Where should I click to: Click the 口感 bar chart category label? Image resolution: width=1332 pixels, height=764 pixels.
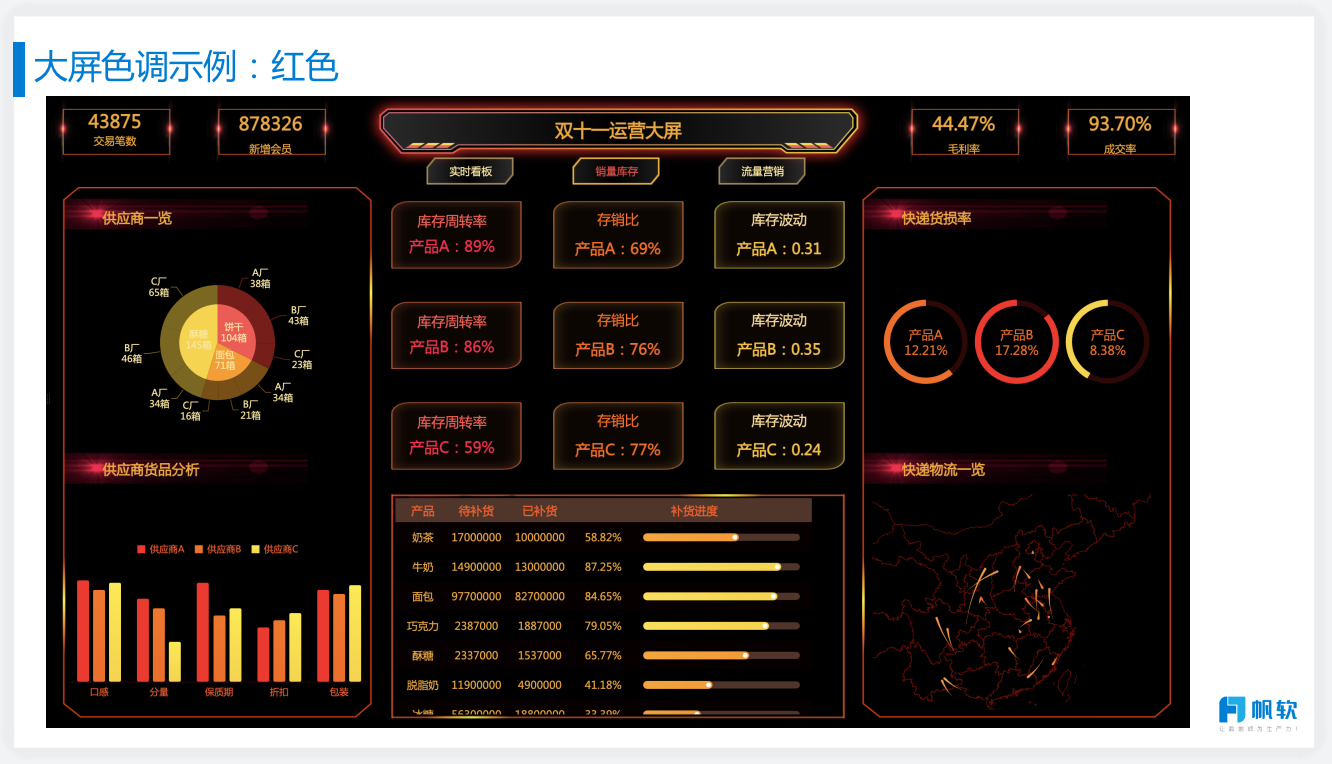(x=99, y=692)
